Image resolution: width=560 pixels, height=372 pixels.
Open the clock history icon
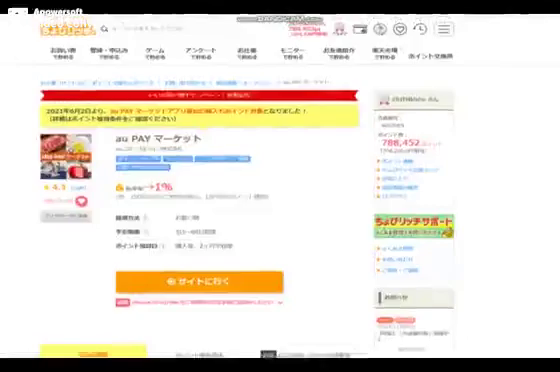coord(420,29)
